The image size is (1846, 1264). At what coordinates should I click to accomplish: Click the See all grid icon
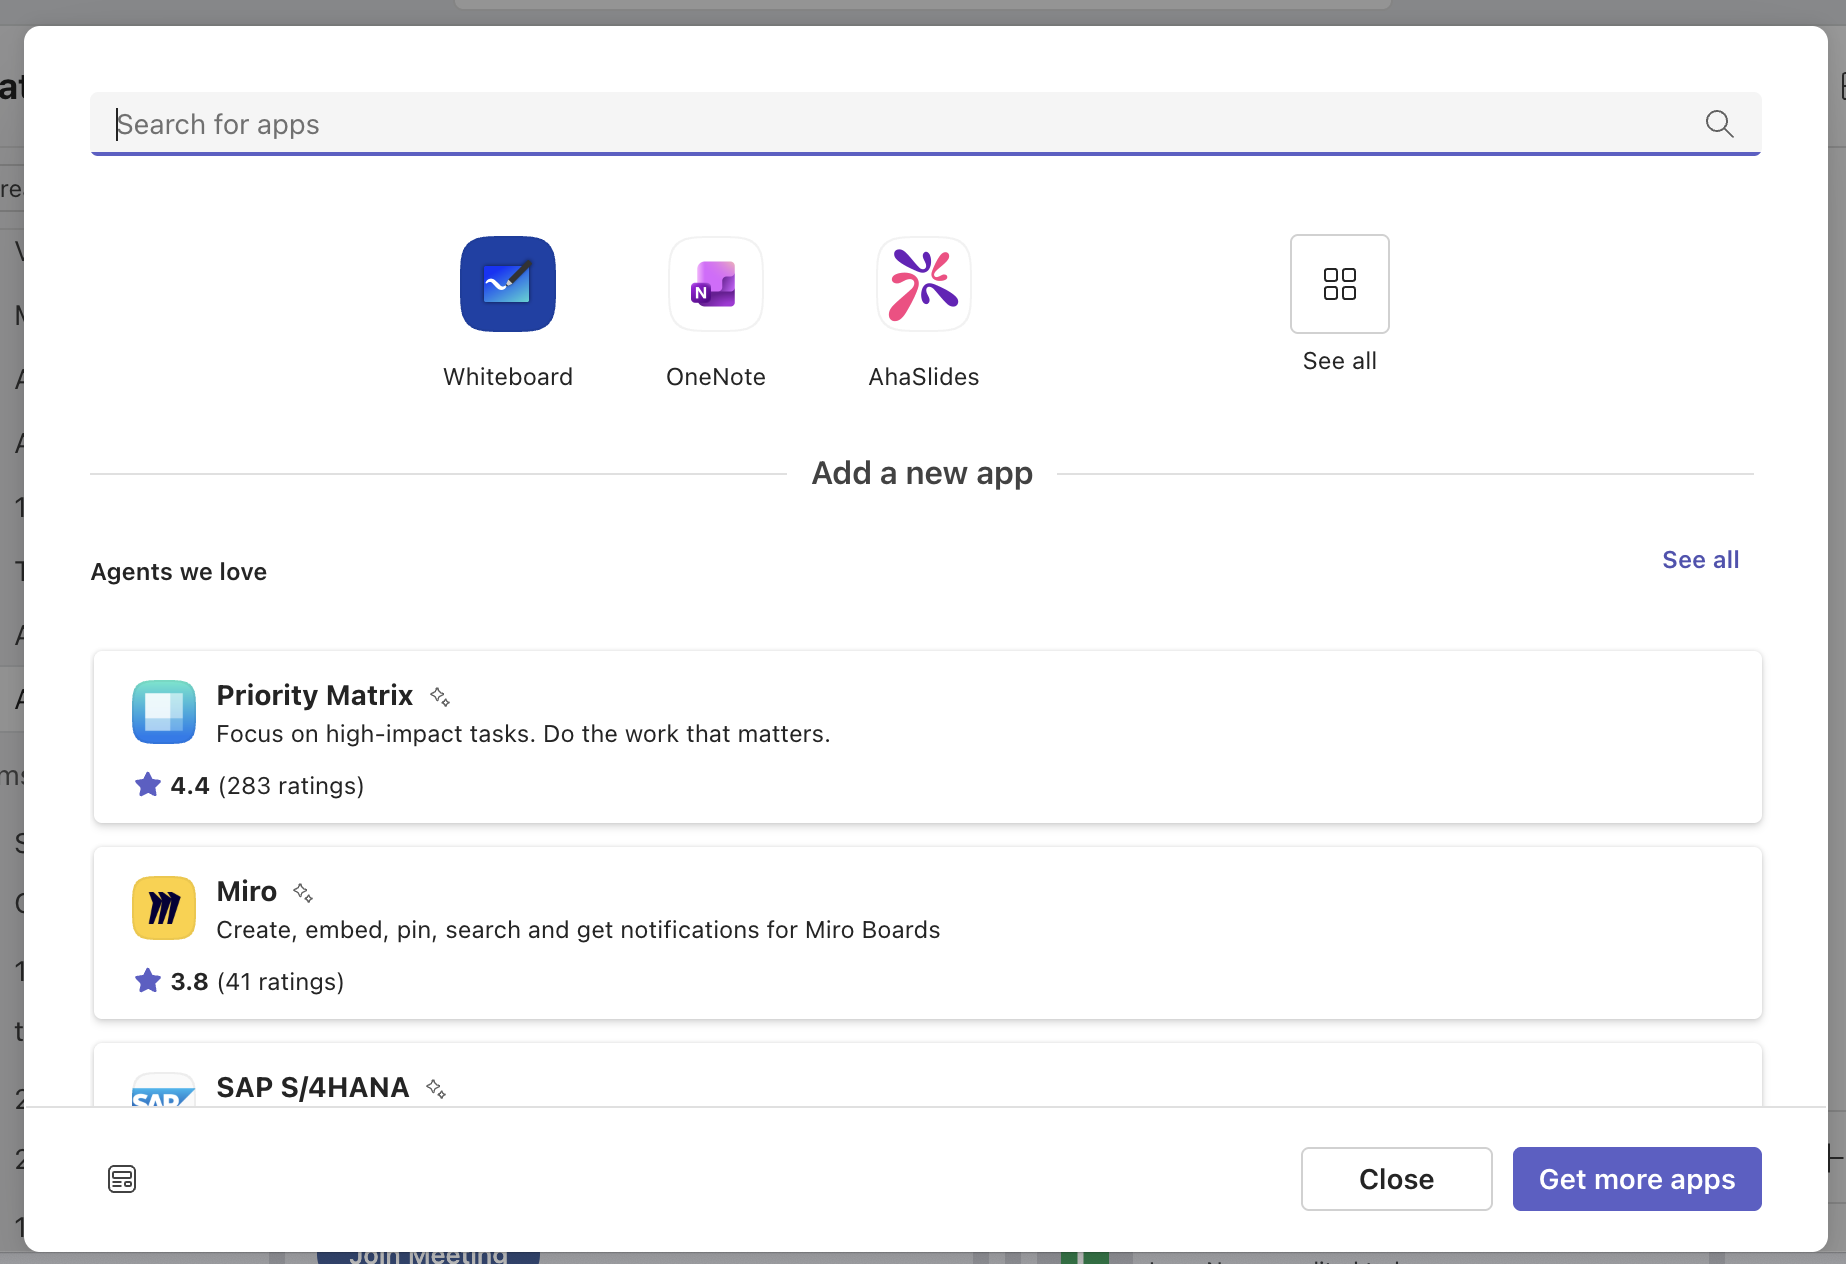point(1340,284)
